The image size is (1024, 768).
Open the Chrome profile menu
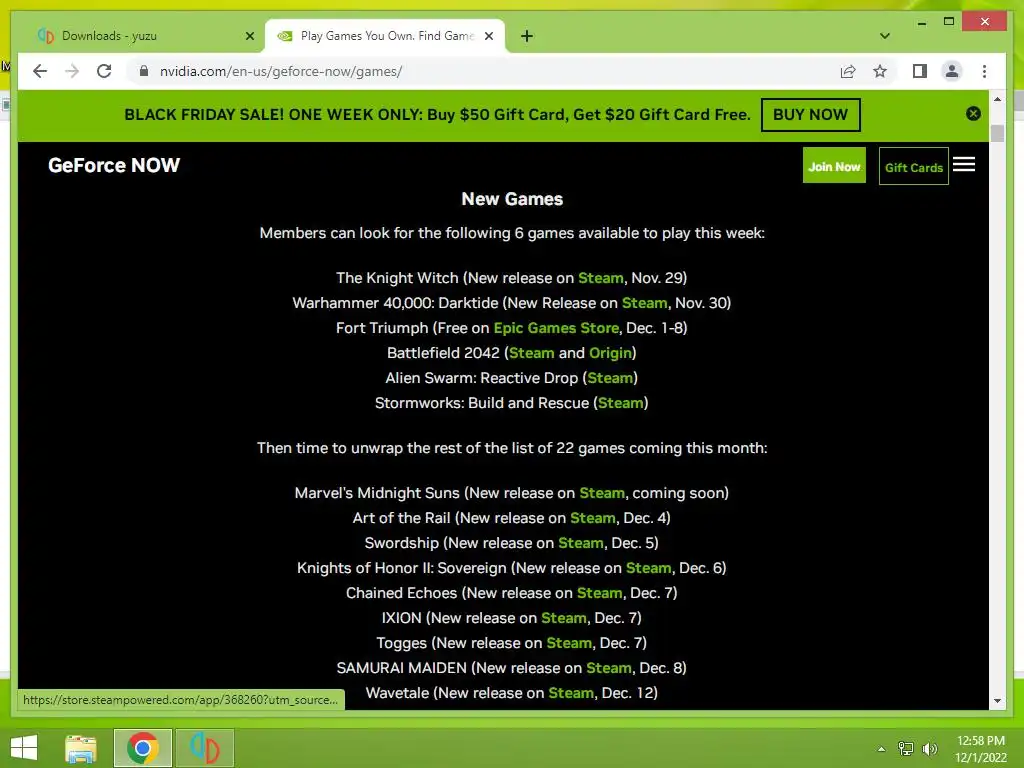952,71
